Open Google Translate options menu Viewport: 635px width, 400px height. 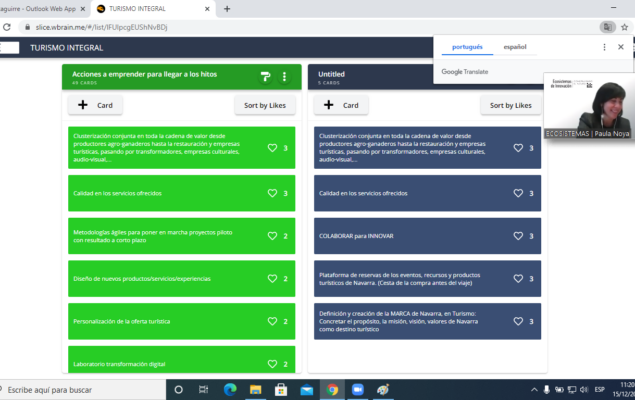pyautogui.click(x=604, y=47)
